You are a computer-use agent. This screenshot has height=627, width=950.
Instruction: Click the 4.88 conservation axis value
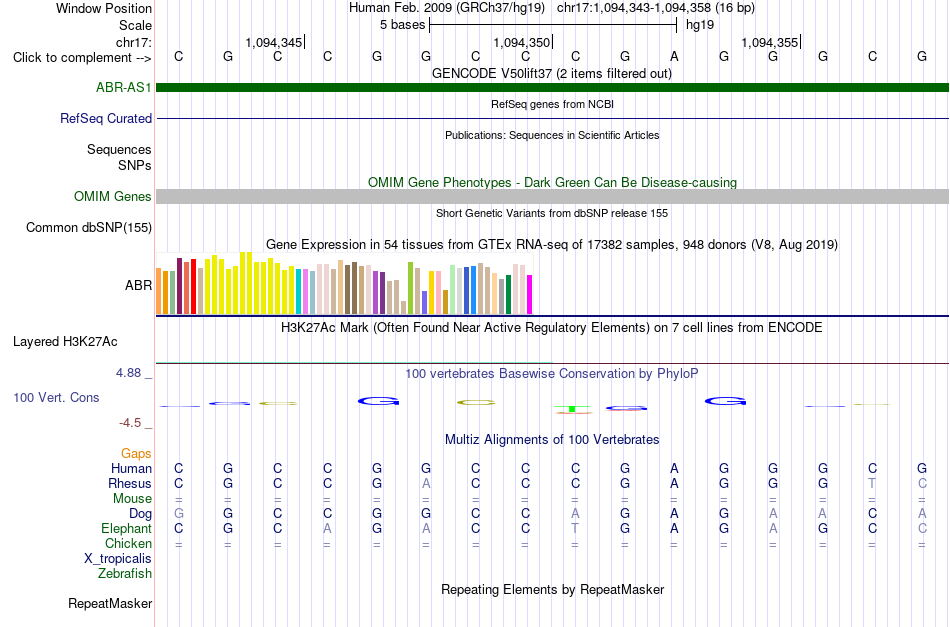pos(128,373)
